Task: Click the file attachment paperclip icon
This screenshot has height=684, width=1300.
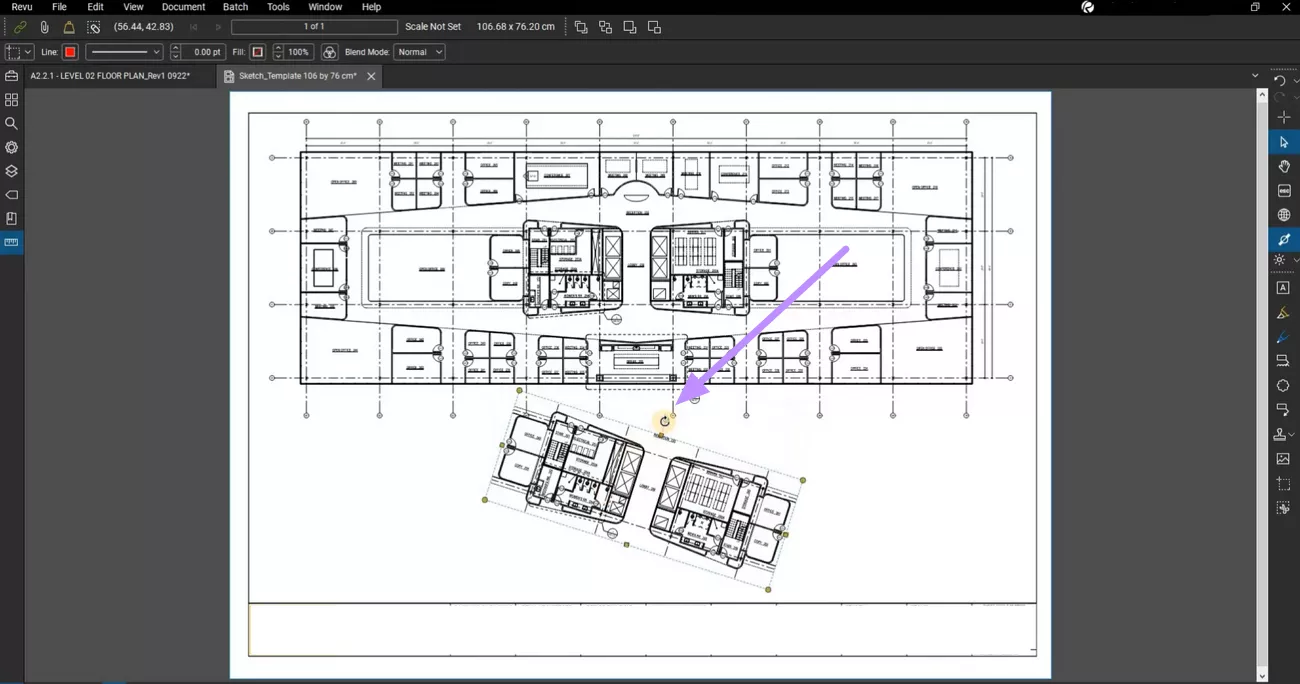Action: point(44,27)
